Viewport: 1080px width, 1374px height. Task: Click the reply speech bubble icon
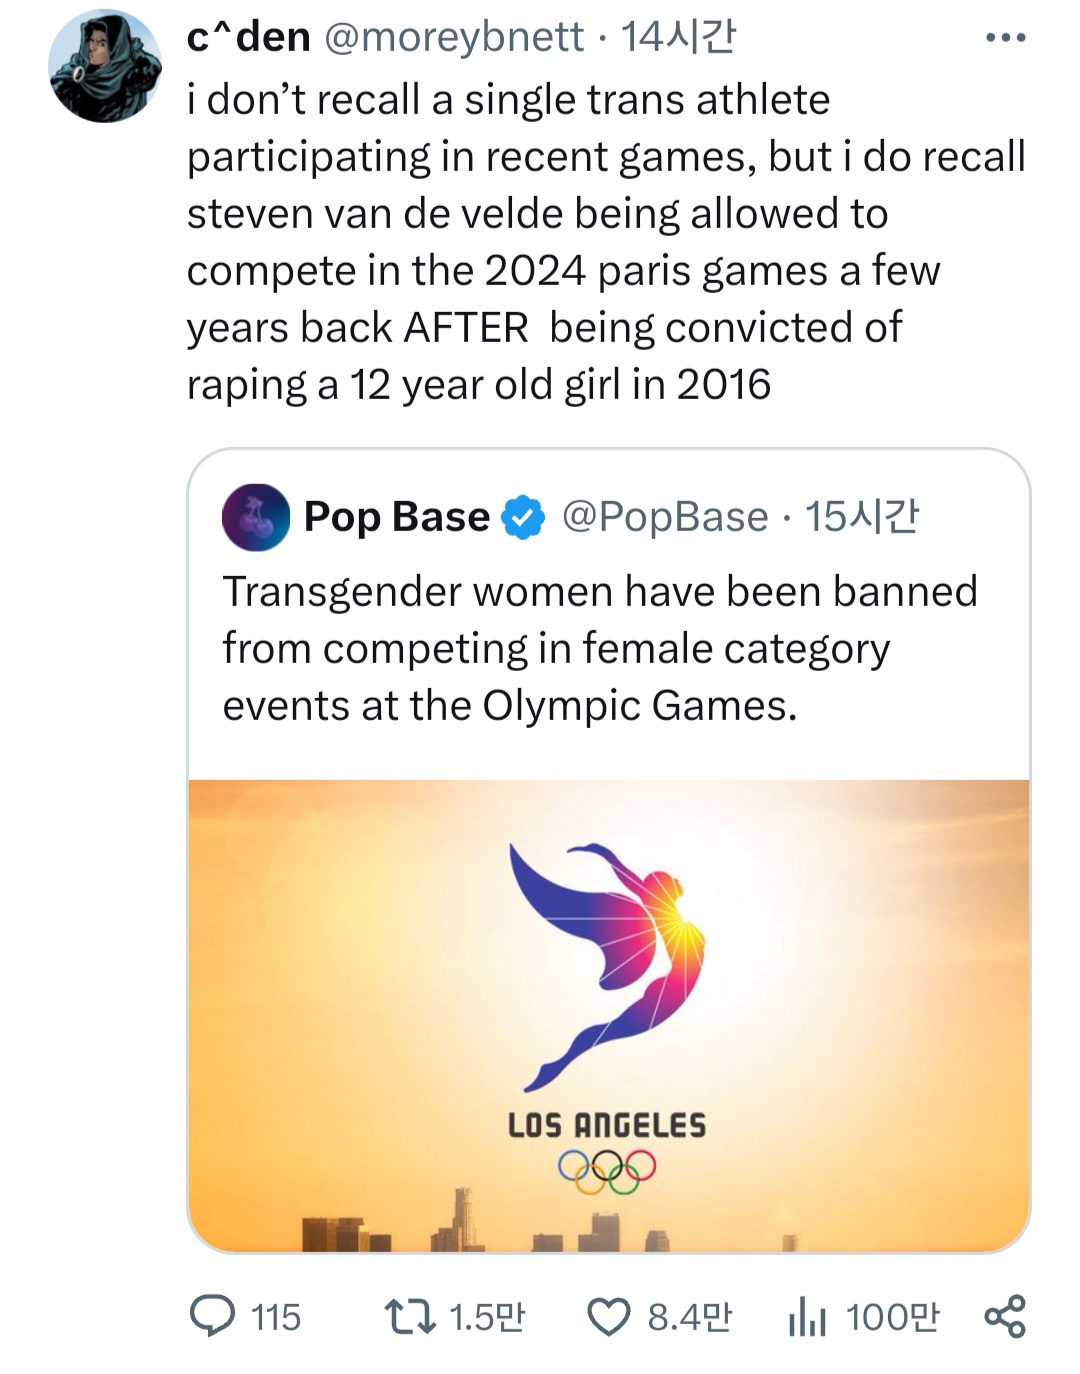[x=212, y=1316]
